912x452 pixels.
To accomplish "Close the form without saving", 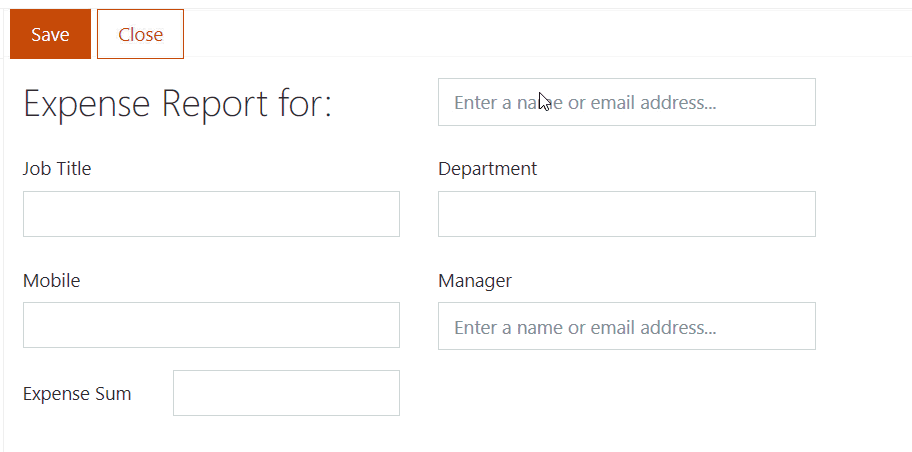I will tap(140, 34).
